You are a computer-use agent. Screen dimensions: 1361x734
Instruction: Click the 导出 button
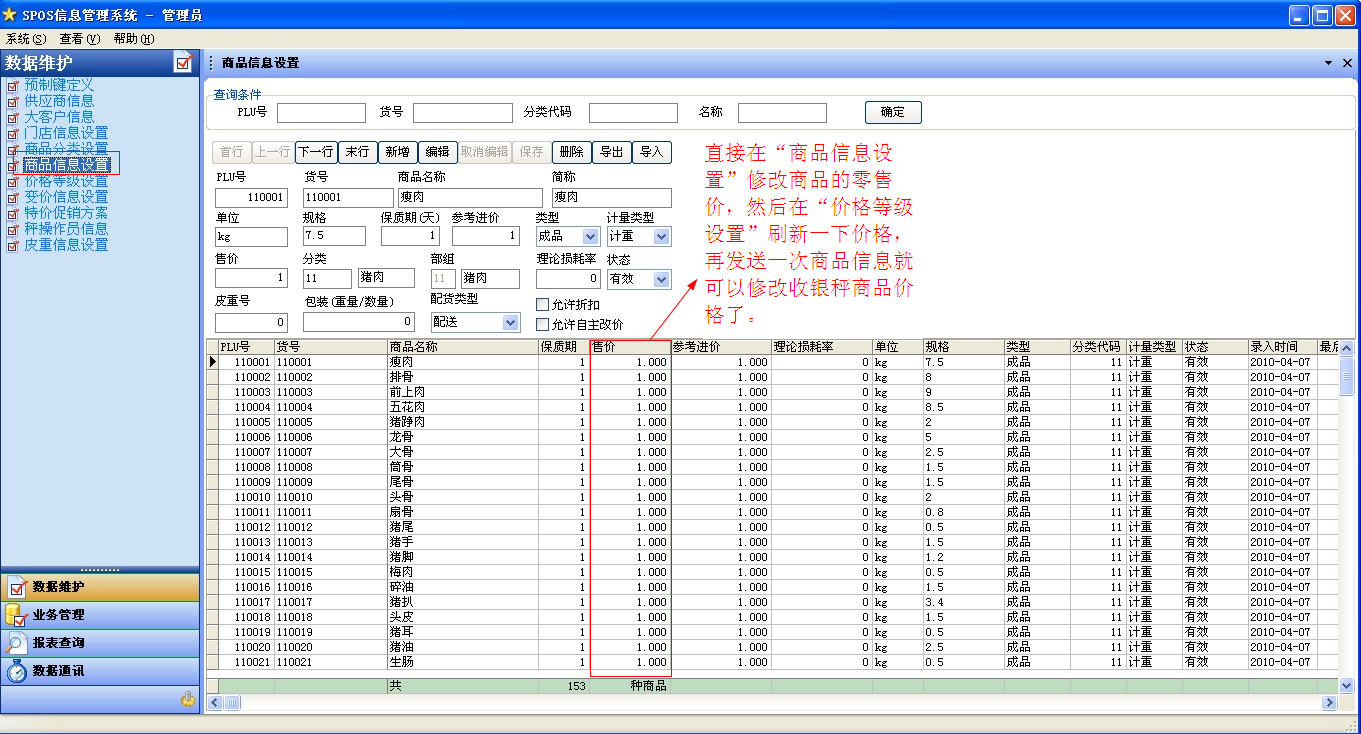click(612, 152)
